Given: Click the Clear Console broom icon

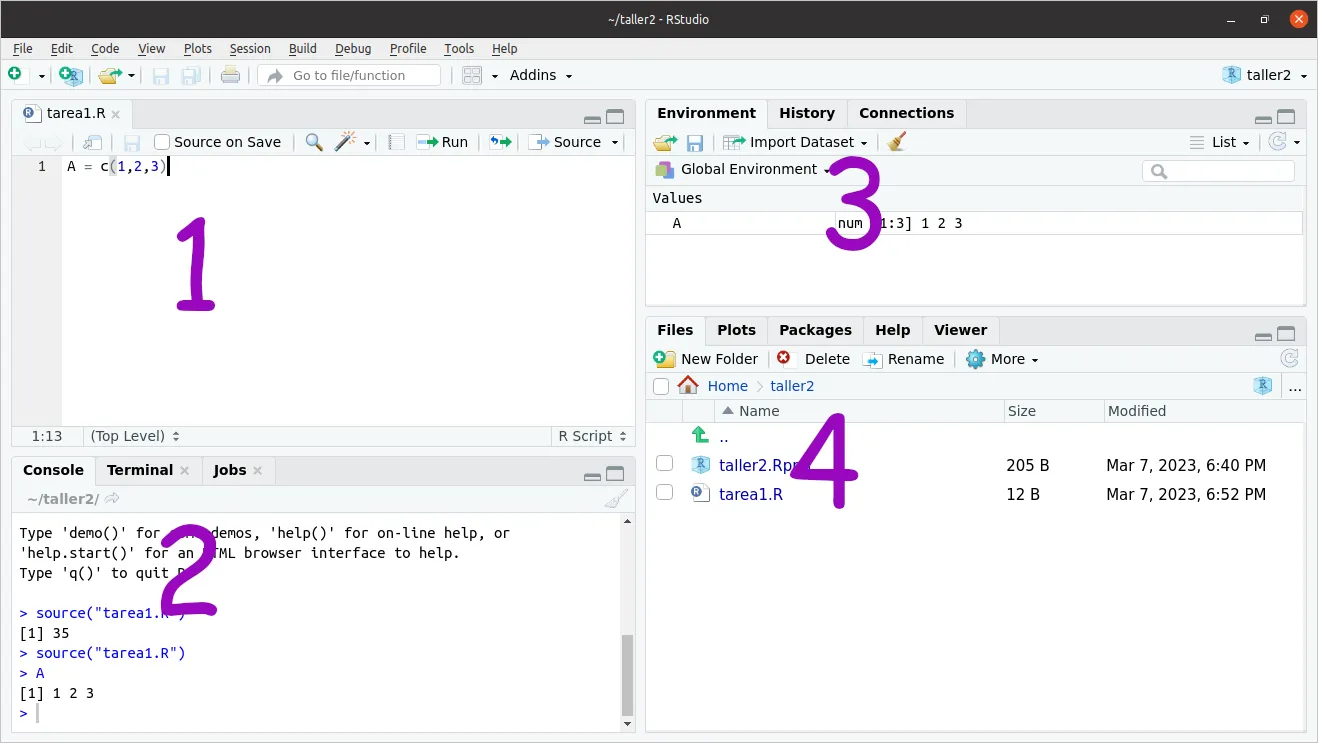Looking at the screenshot, I should (x=617, y=499).
